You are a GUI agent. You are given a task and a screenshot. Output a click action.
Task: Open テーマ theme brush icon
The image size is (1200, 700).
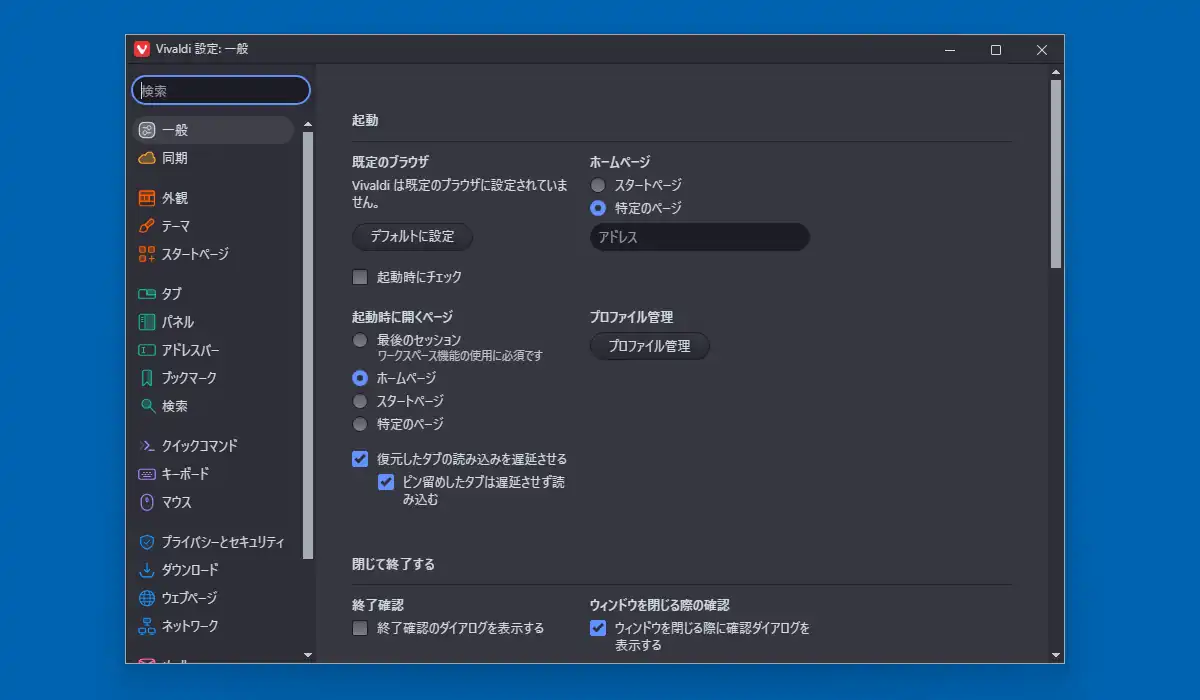coord(147,226)
